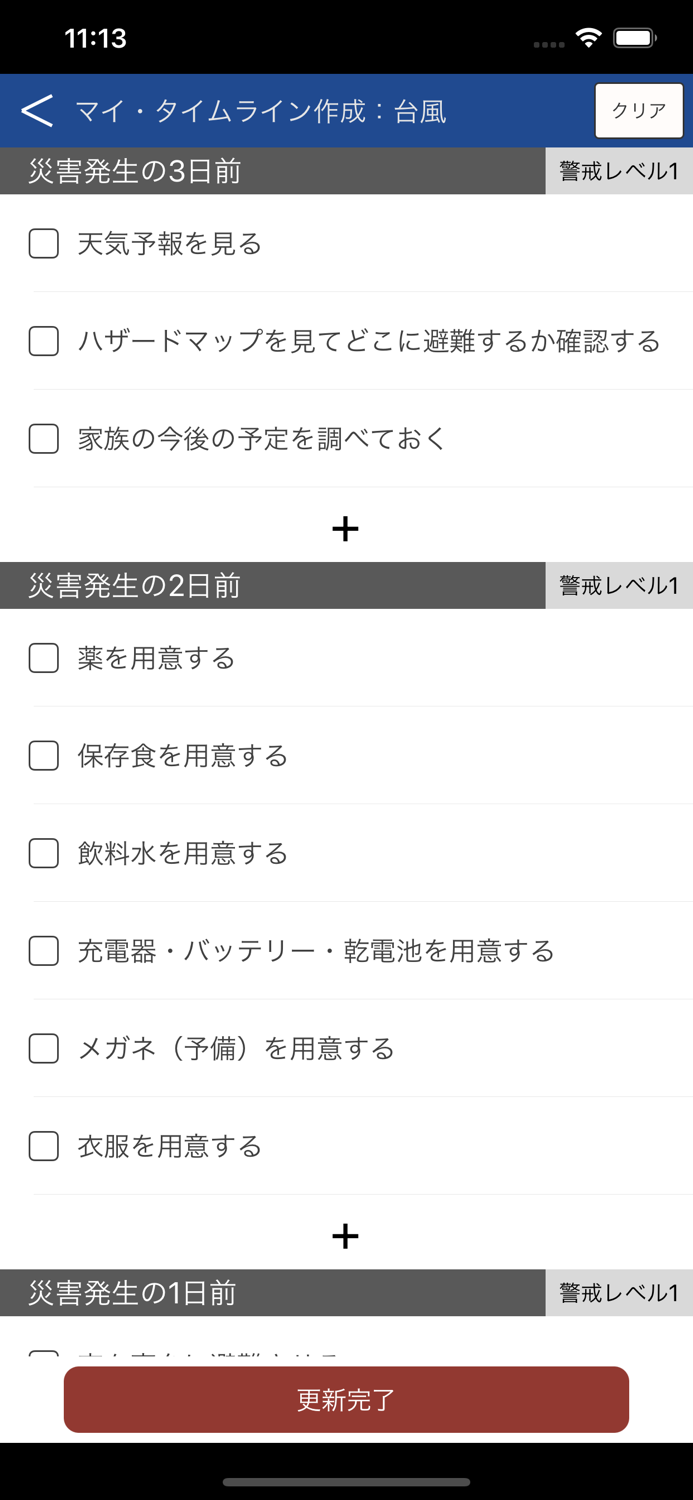The height and width of the screenshot is (1500, 693).
Task: Tap the 警戒レベル1 label beside 災害発生の1日前
Action: click(618, 1292)
